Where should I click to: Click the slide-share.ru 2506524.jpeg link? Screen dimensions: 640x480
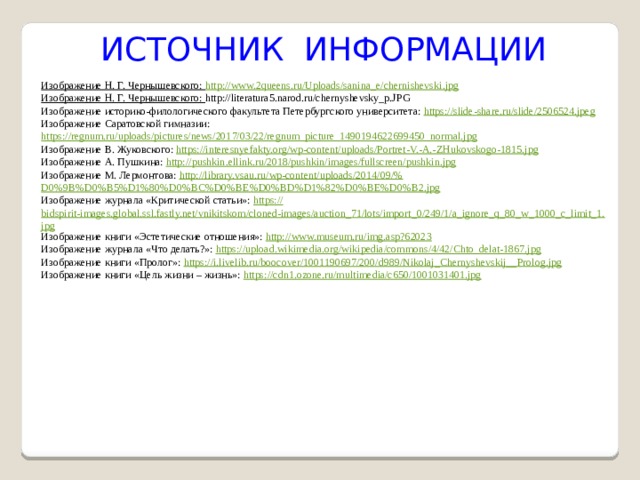point(509,111)
